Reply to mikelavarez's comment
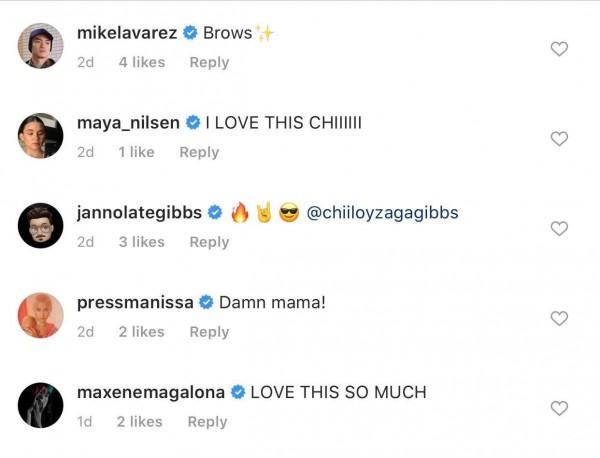Viewport: 600px width, 458px height. tap(209, 62)
